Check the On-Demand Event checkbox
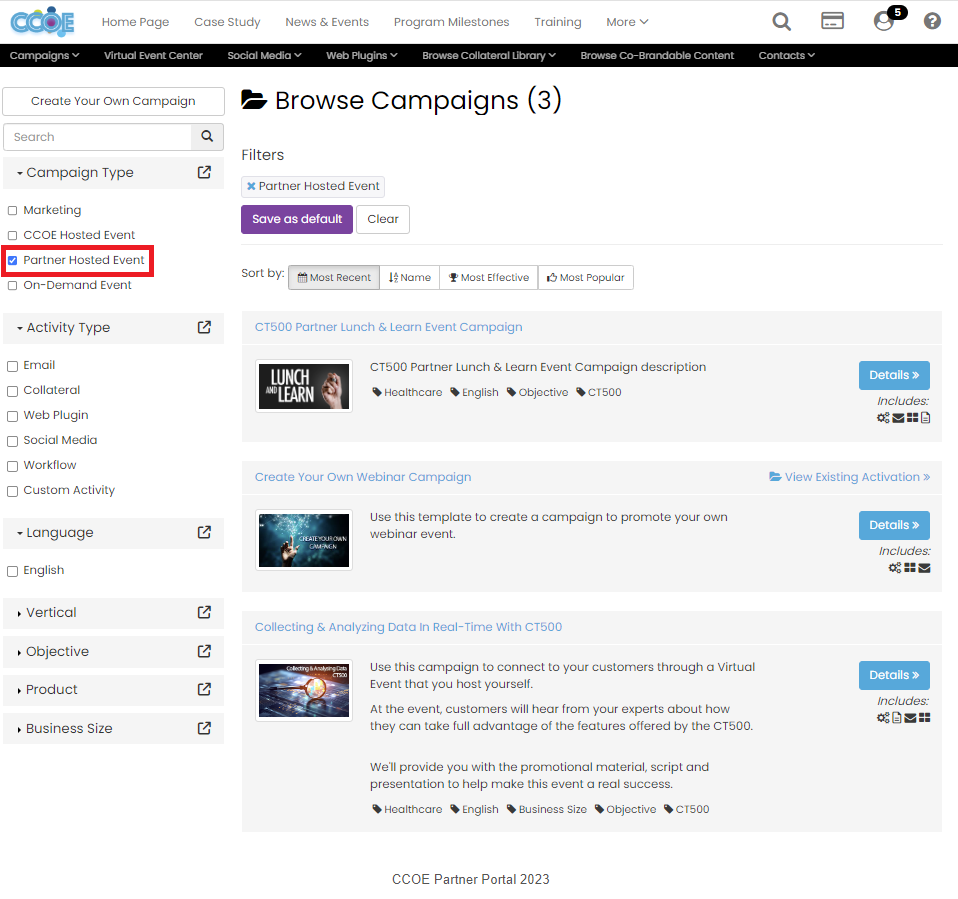The height and width of the screenshot is (899, 958). pyautogui.click(x=12, y=285)
